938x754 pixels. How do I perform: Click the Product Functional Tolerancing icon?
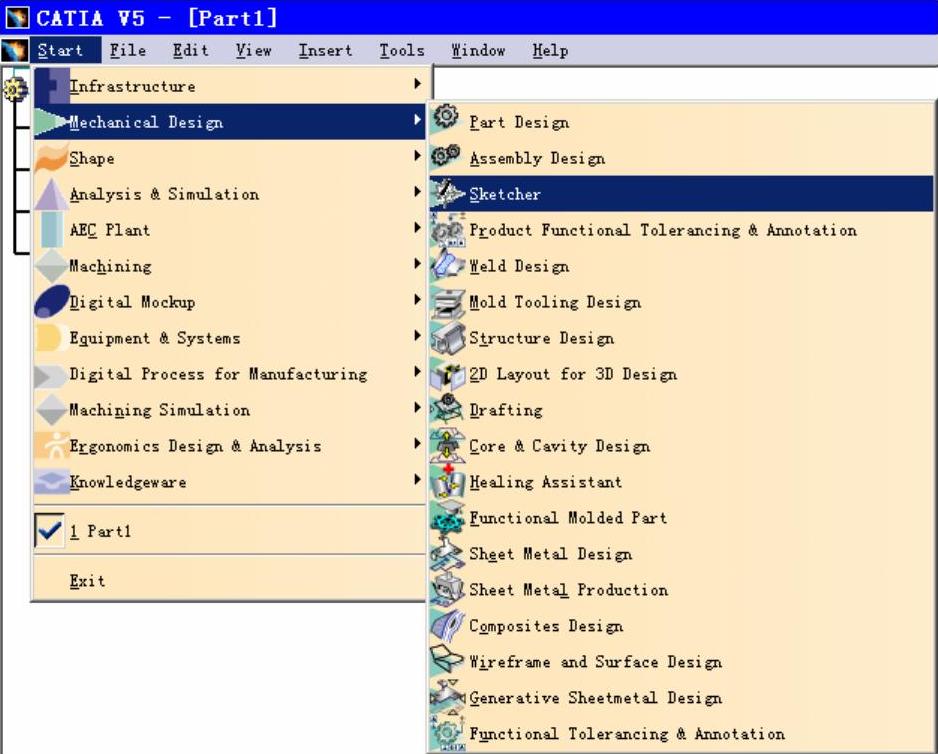point(447,230)
